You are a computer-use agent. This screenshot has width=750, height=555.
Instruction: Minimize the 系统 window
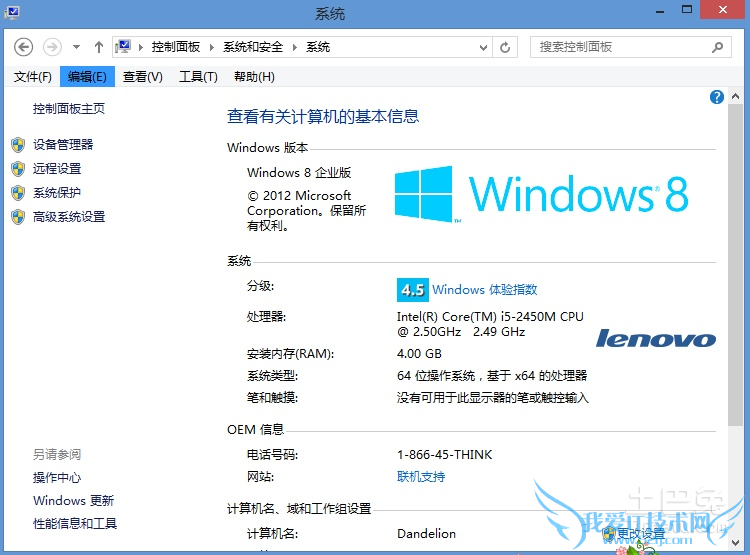tap(660, 11)
